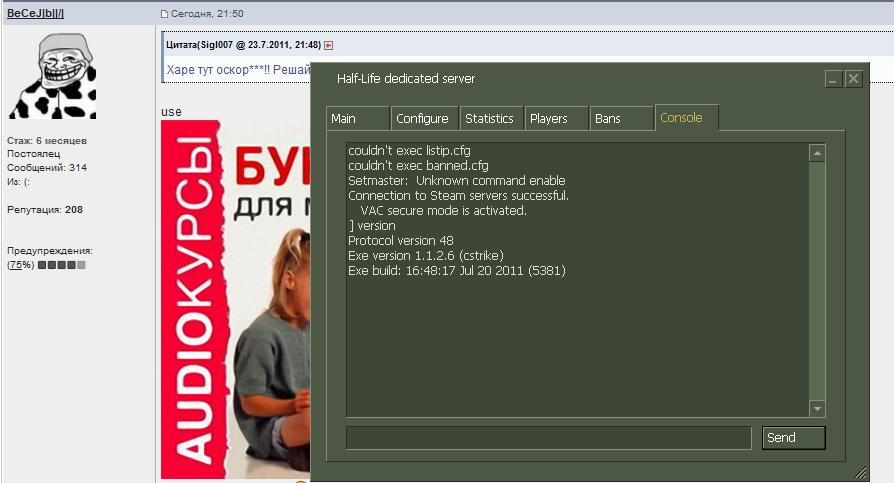The width and height of the screenshot is (894, 483).
Task: Click the 'Постоялец' rank text
Action: click(34, 153)
